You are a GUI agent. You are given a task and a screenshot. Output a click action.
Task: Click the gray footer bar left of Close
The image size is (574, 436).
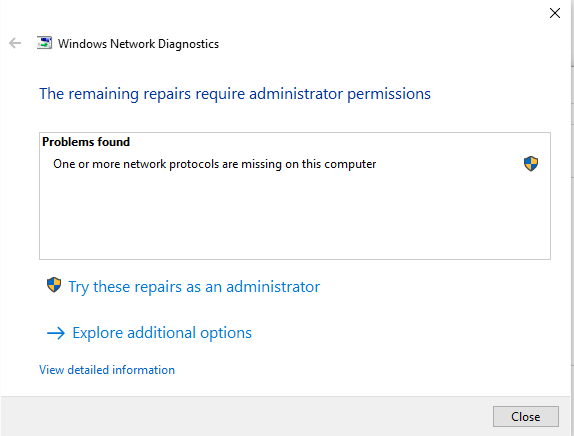coord(245,416)
